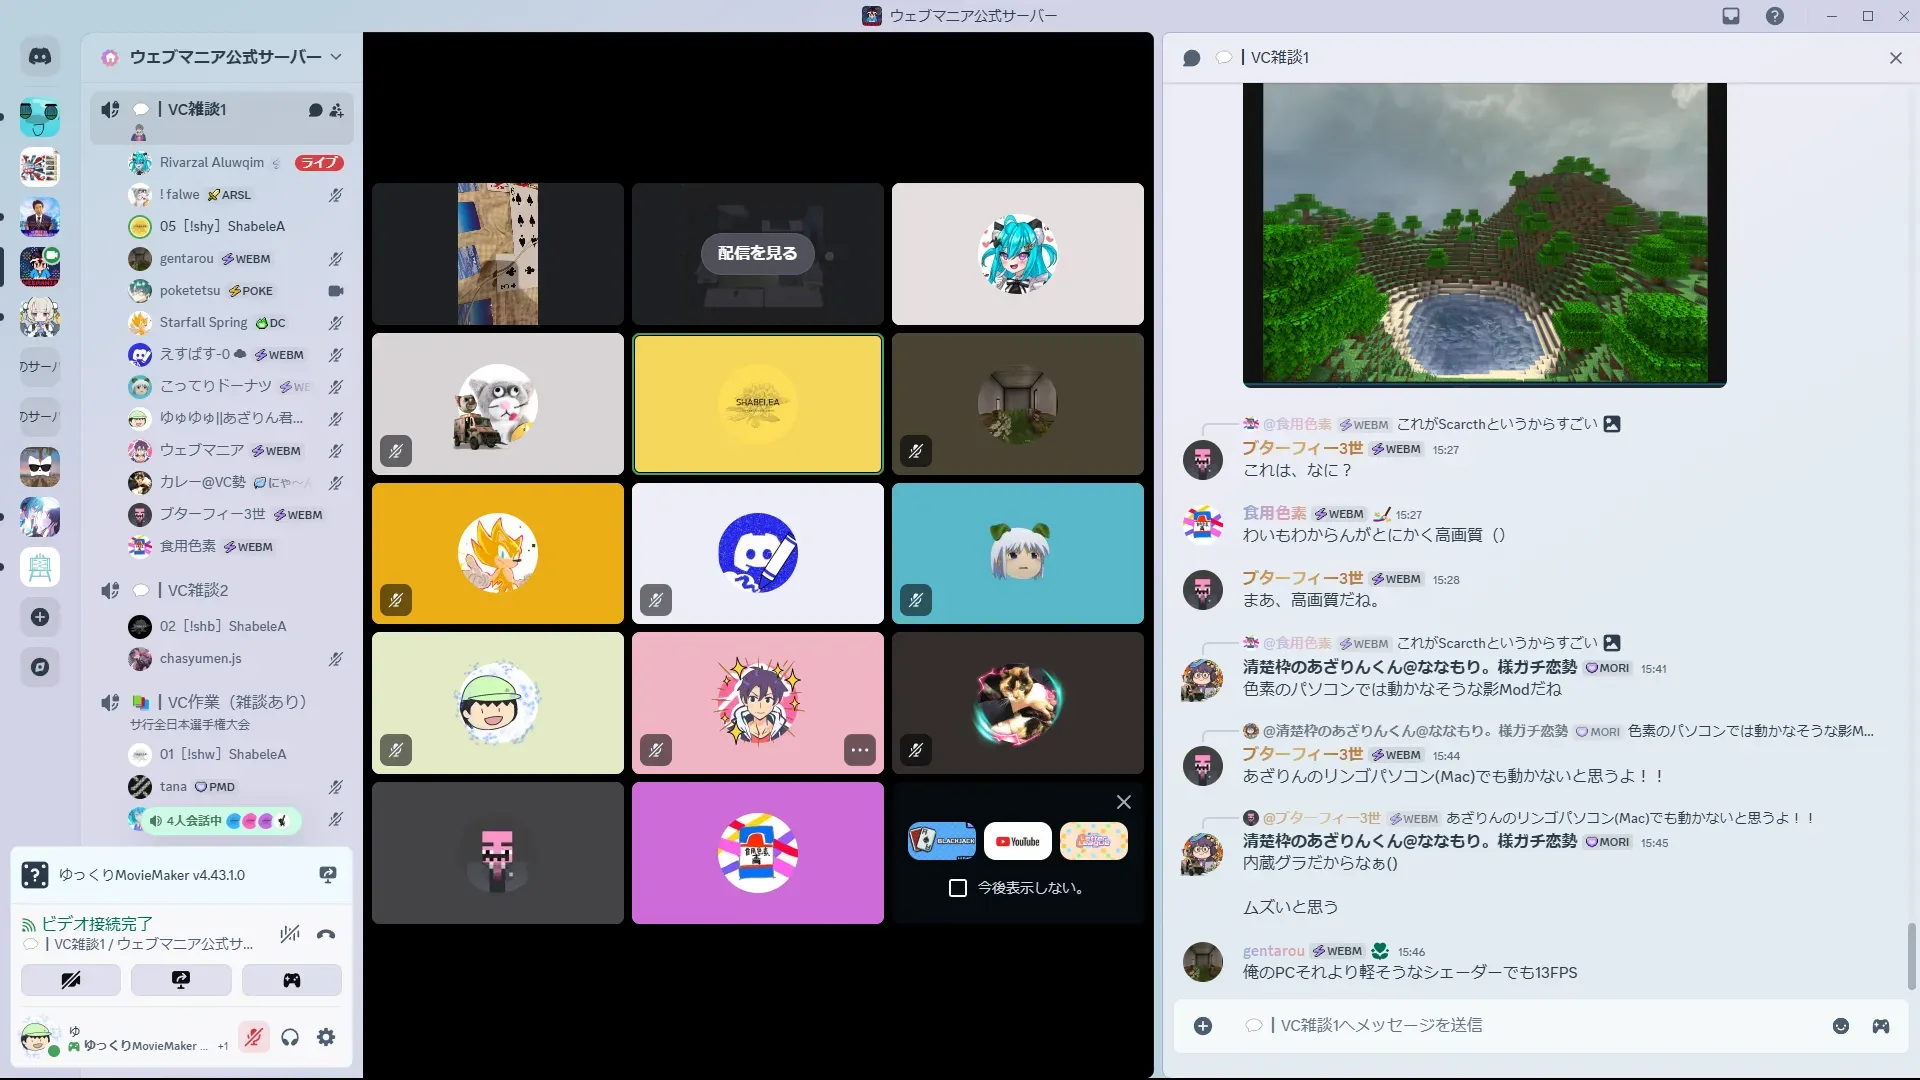Click the Add a Server plus icon

40,617
